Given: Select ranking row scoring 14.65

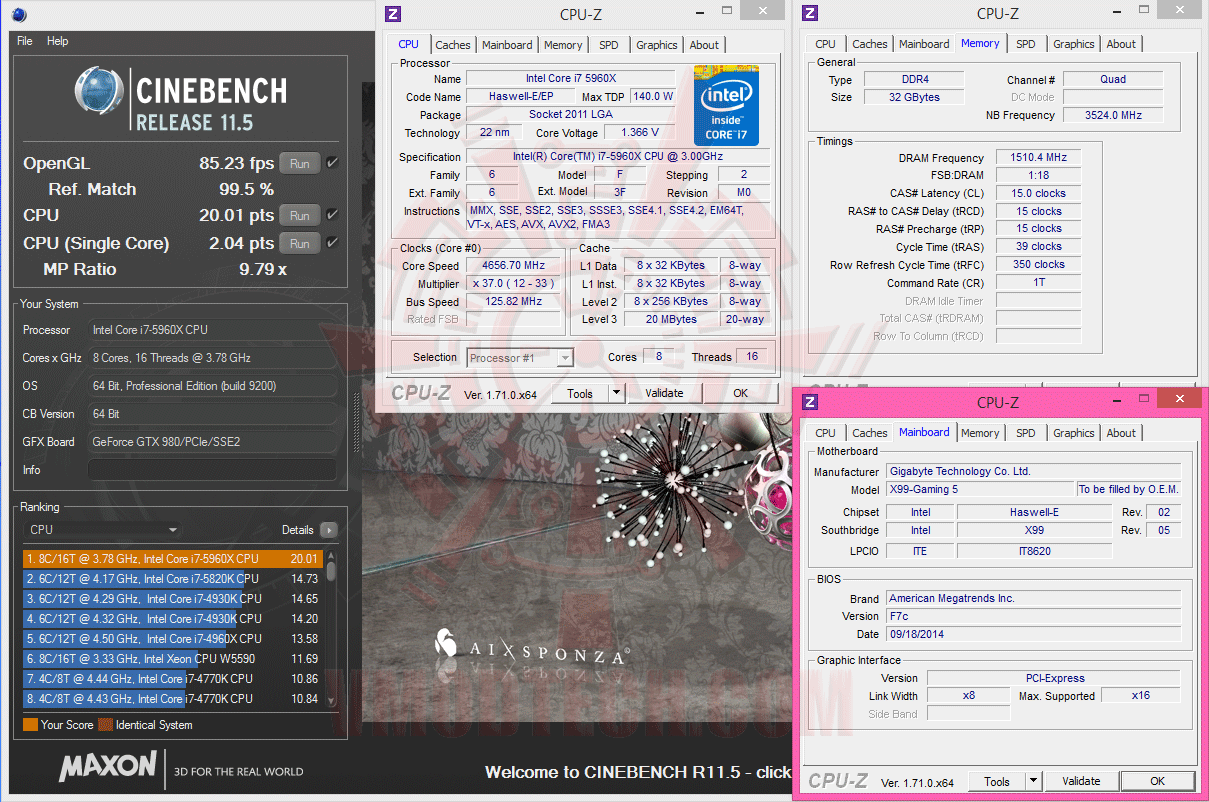Looking at the screenshot, I should tap(172, 599).
